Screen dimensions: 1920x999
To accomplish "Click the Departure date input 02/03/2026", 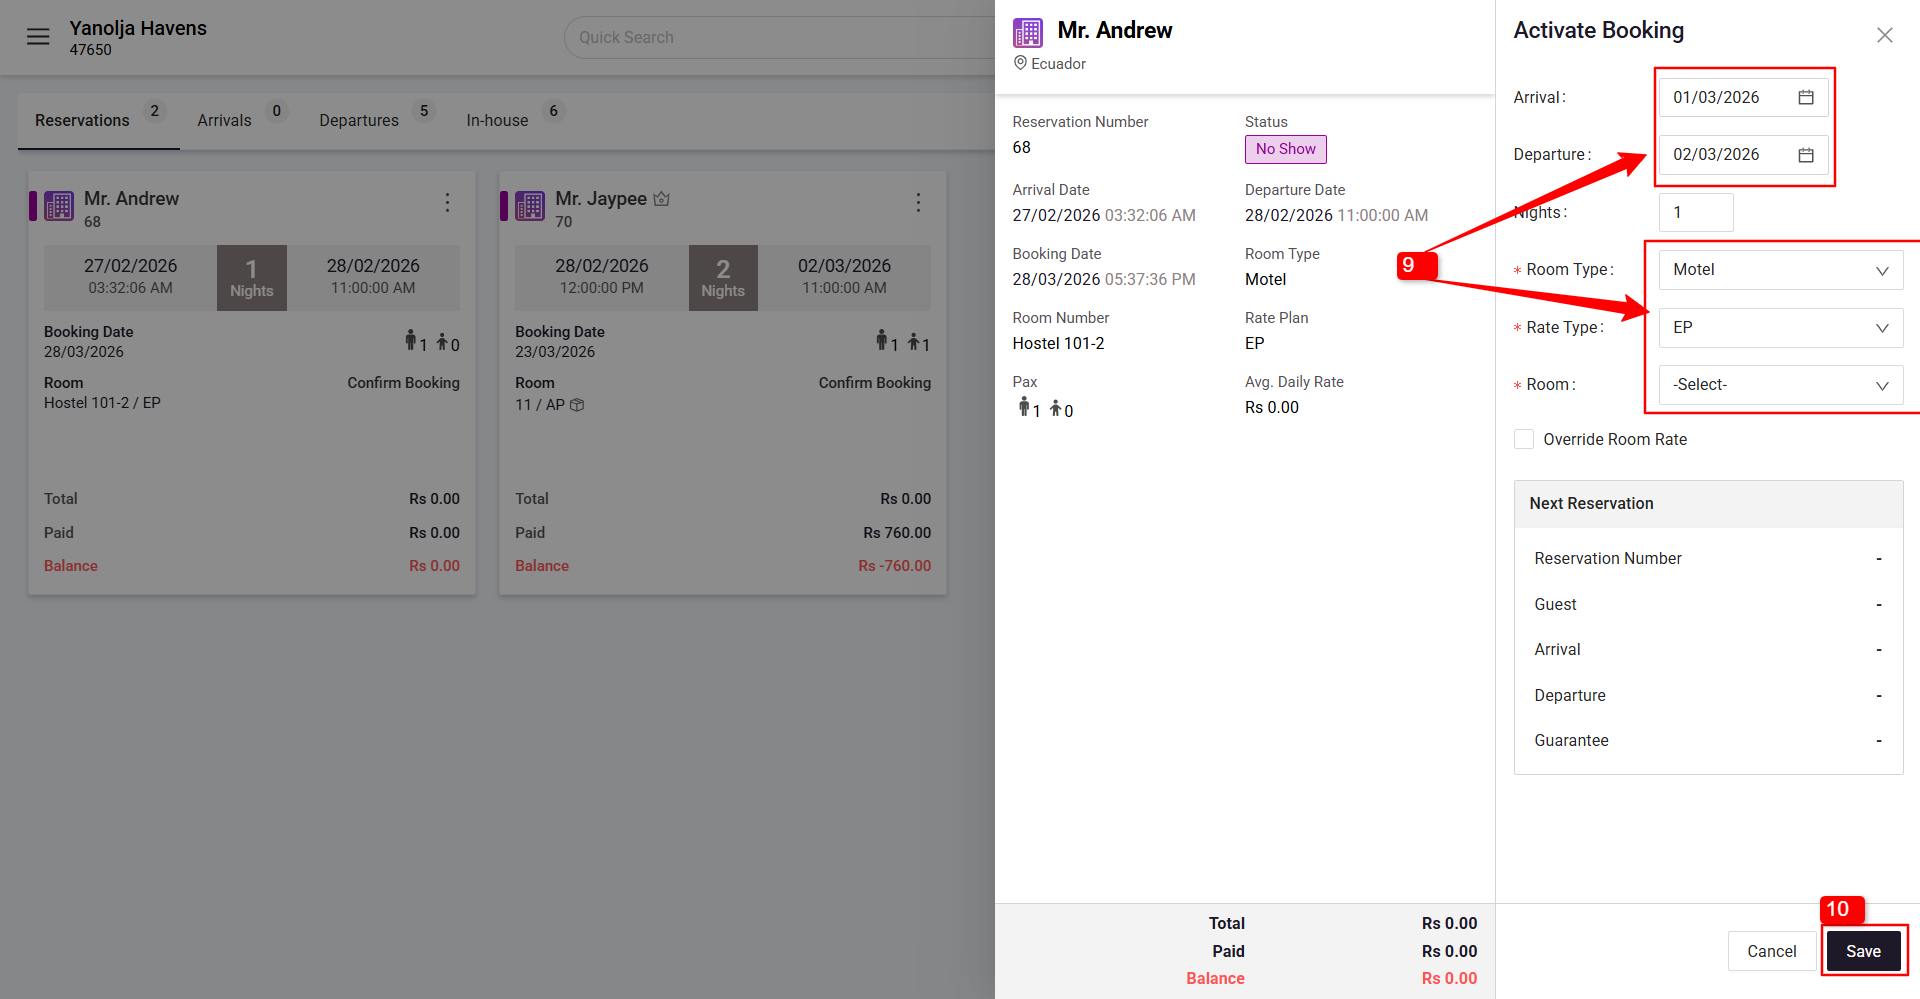I will pos(1743,155).
